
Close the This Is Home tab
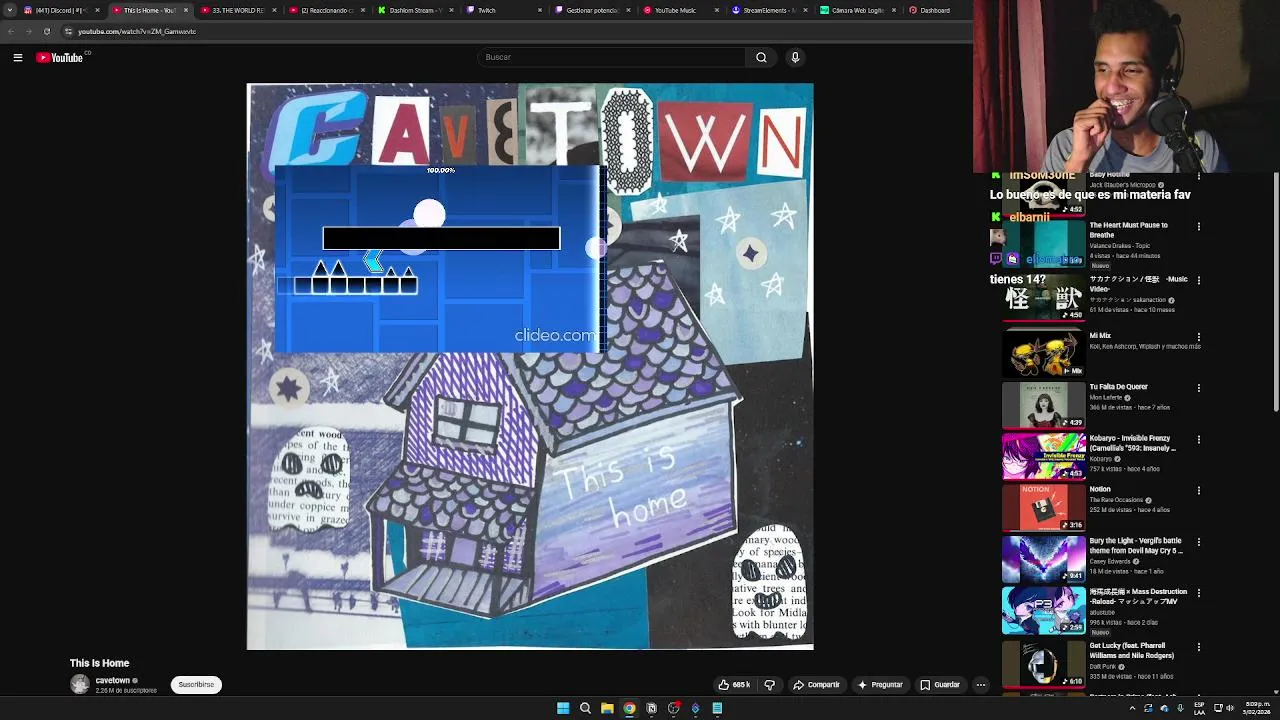click(185, 10)
